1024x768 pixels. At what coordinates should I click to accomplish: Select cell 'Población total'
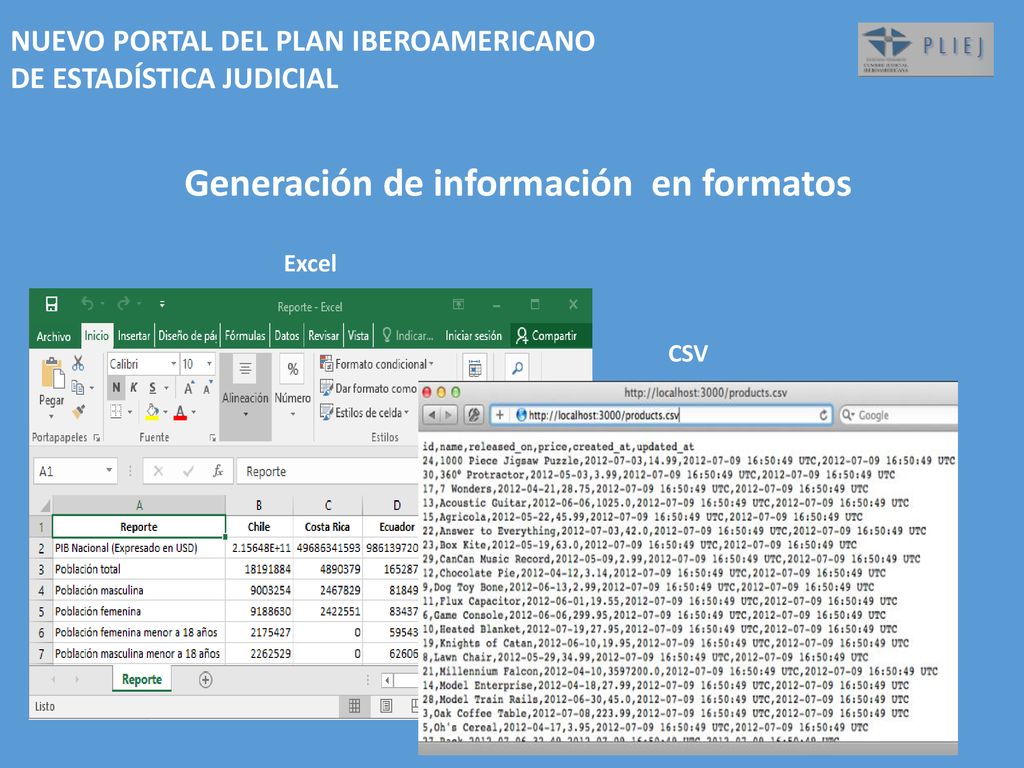(x=138, y=569)
